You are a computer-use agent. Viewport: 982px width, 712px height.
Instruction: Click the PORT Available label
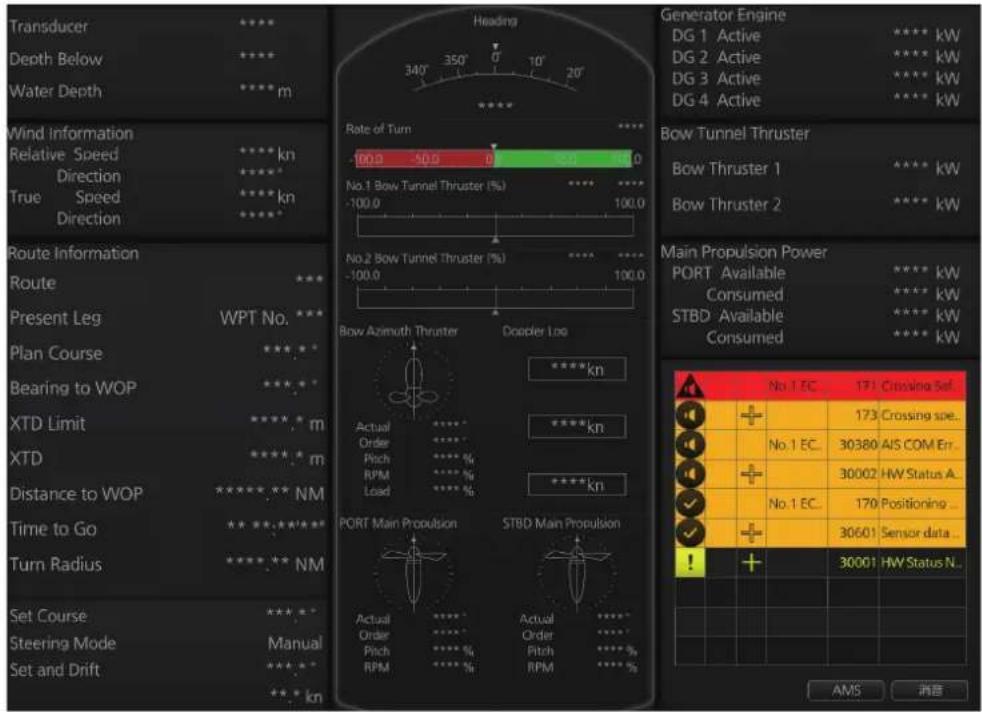728,274
